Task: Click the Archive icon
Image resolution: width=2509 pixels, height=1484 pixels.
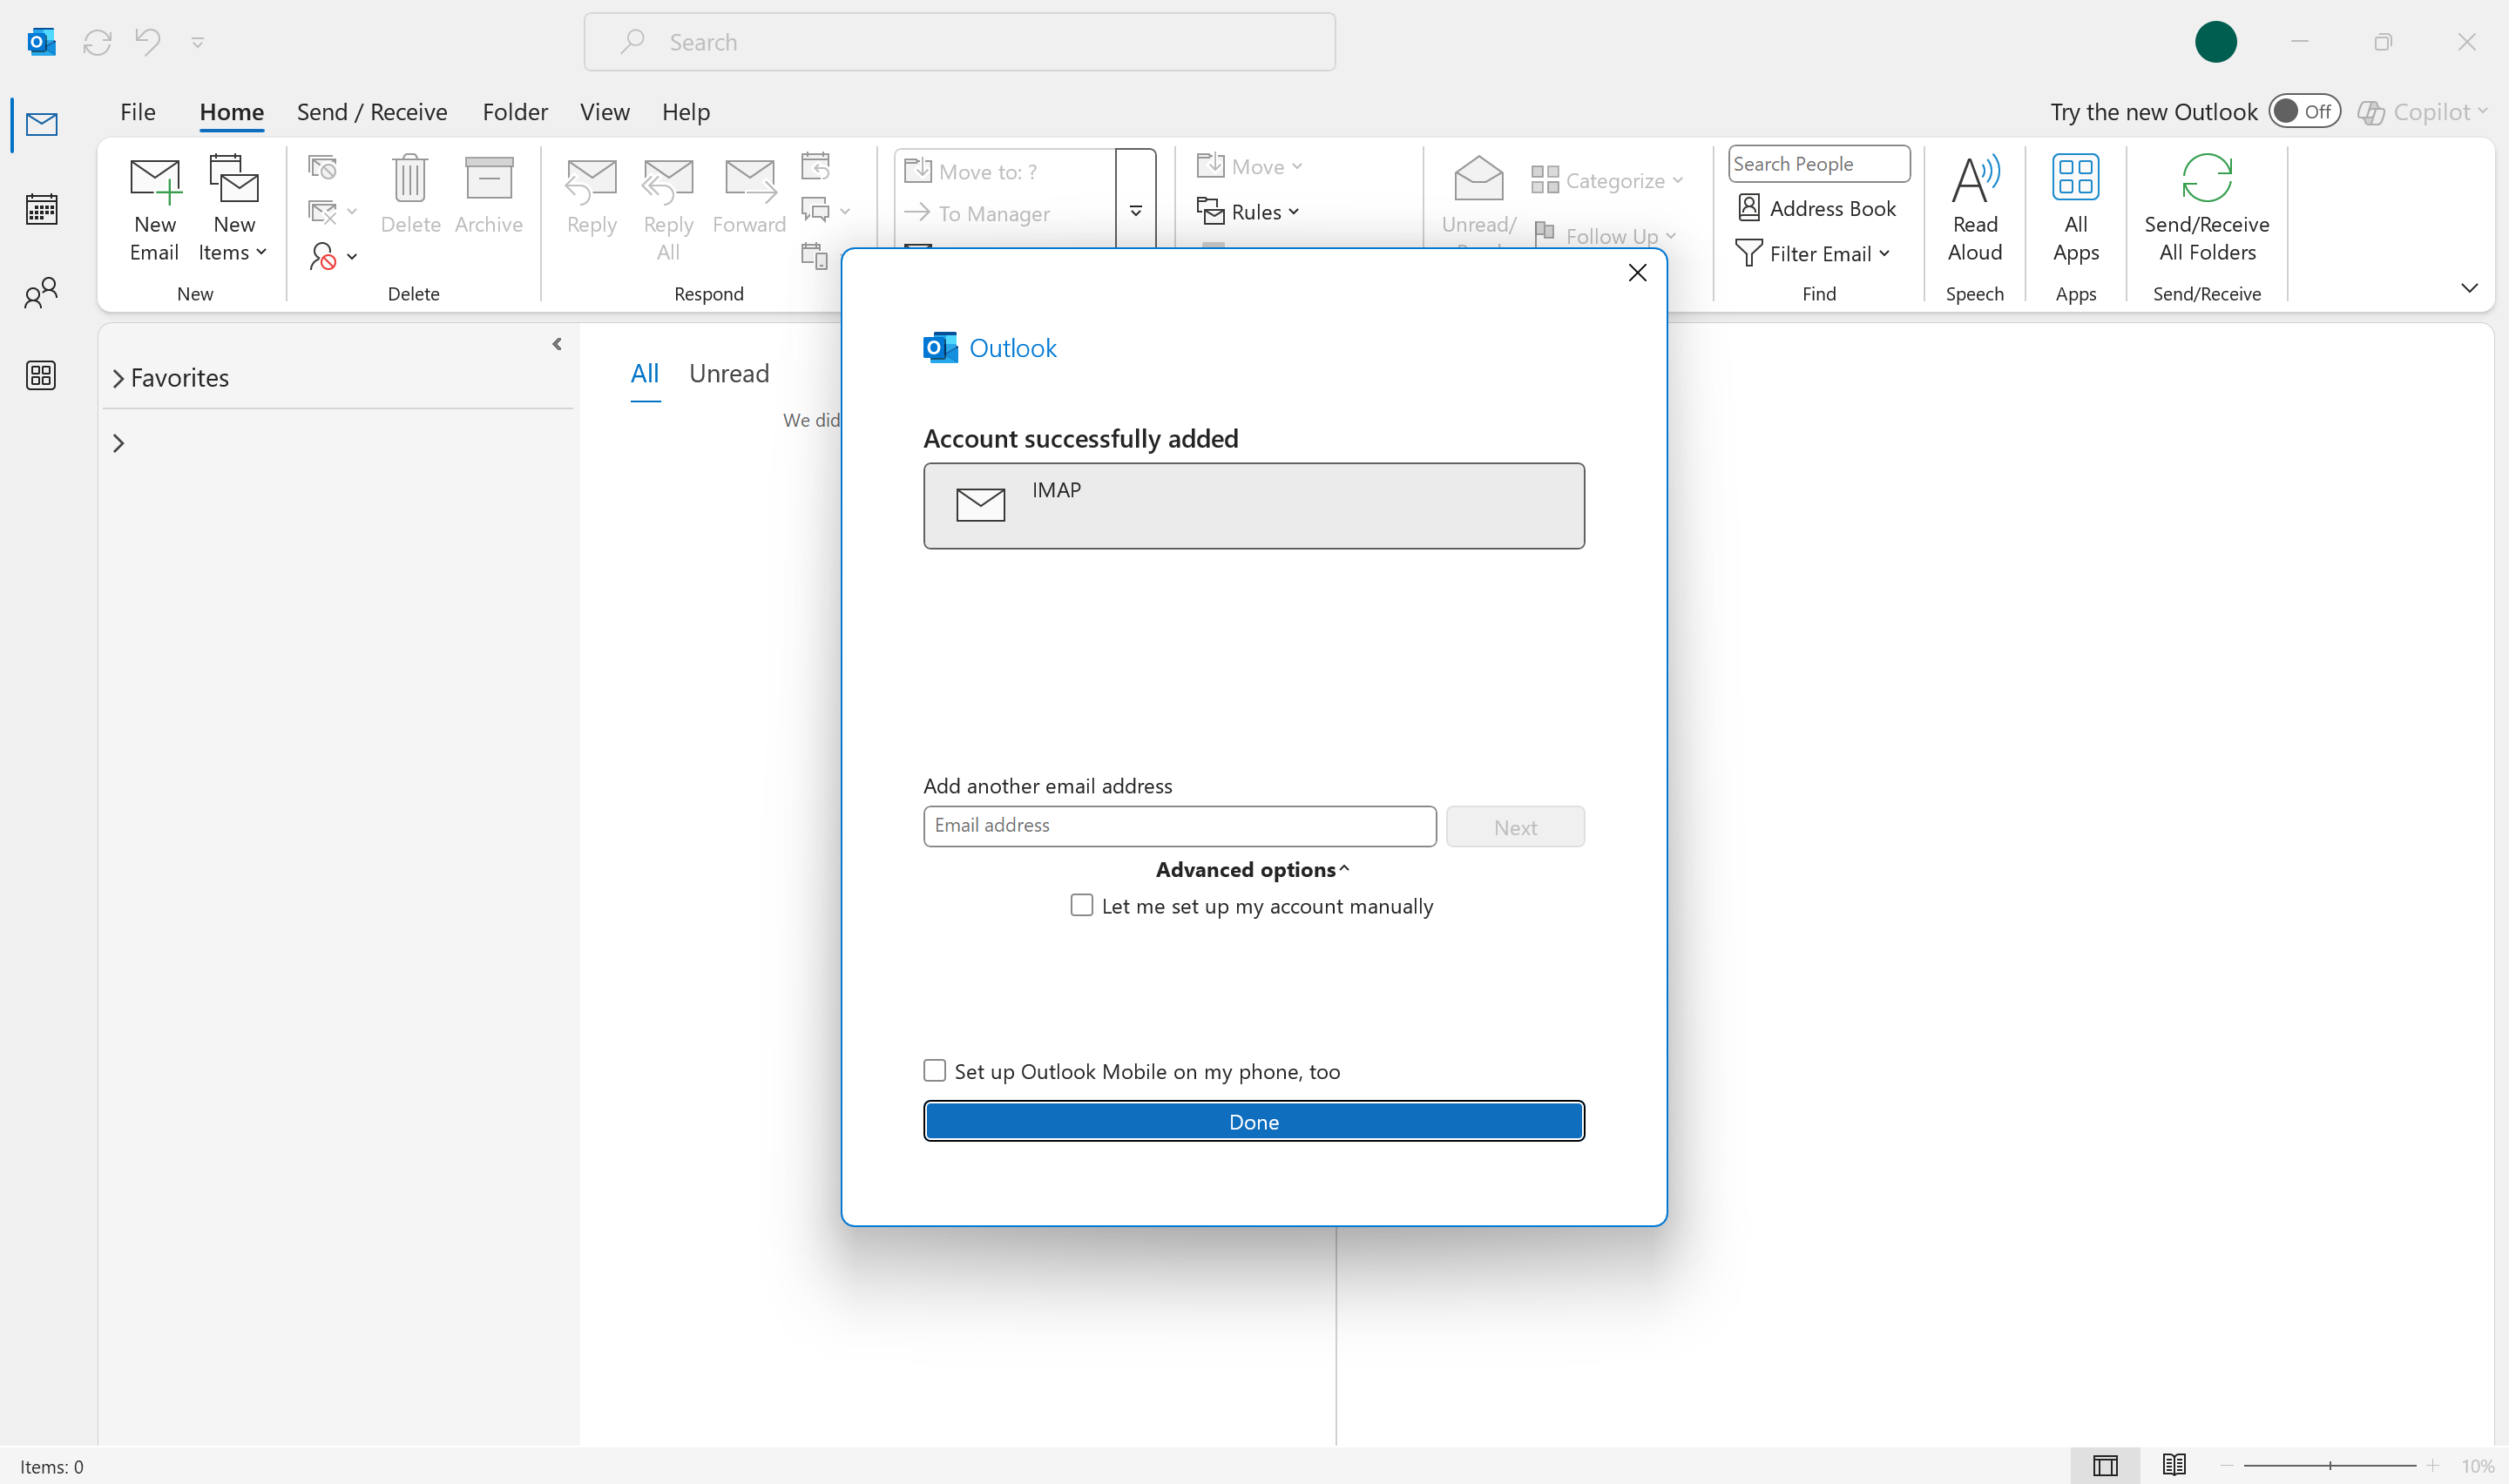Action: [x=489, y=196]
